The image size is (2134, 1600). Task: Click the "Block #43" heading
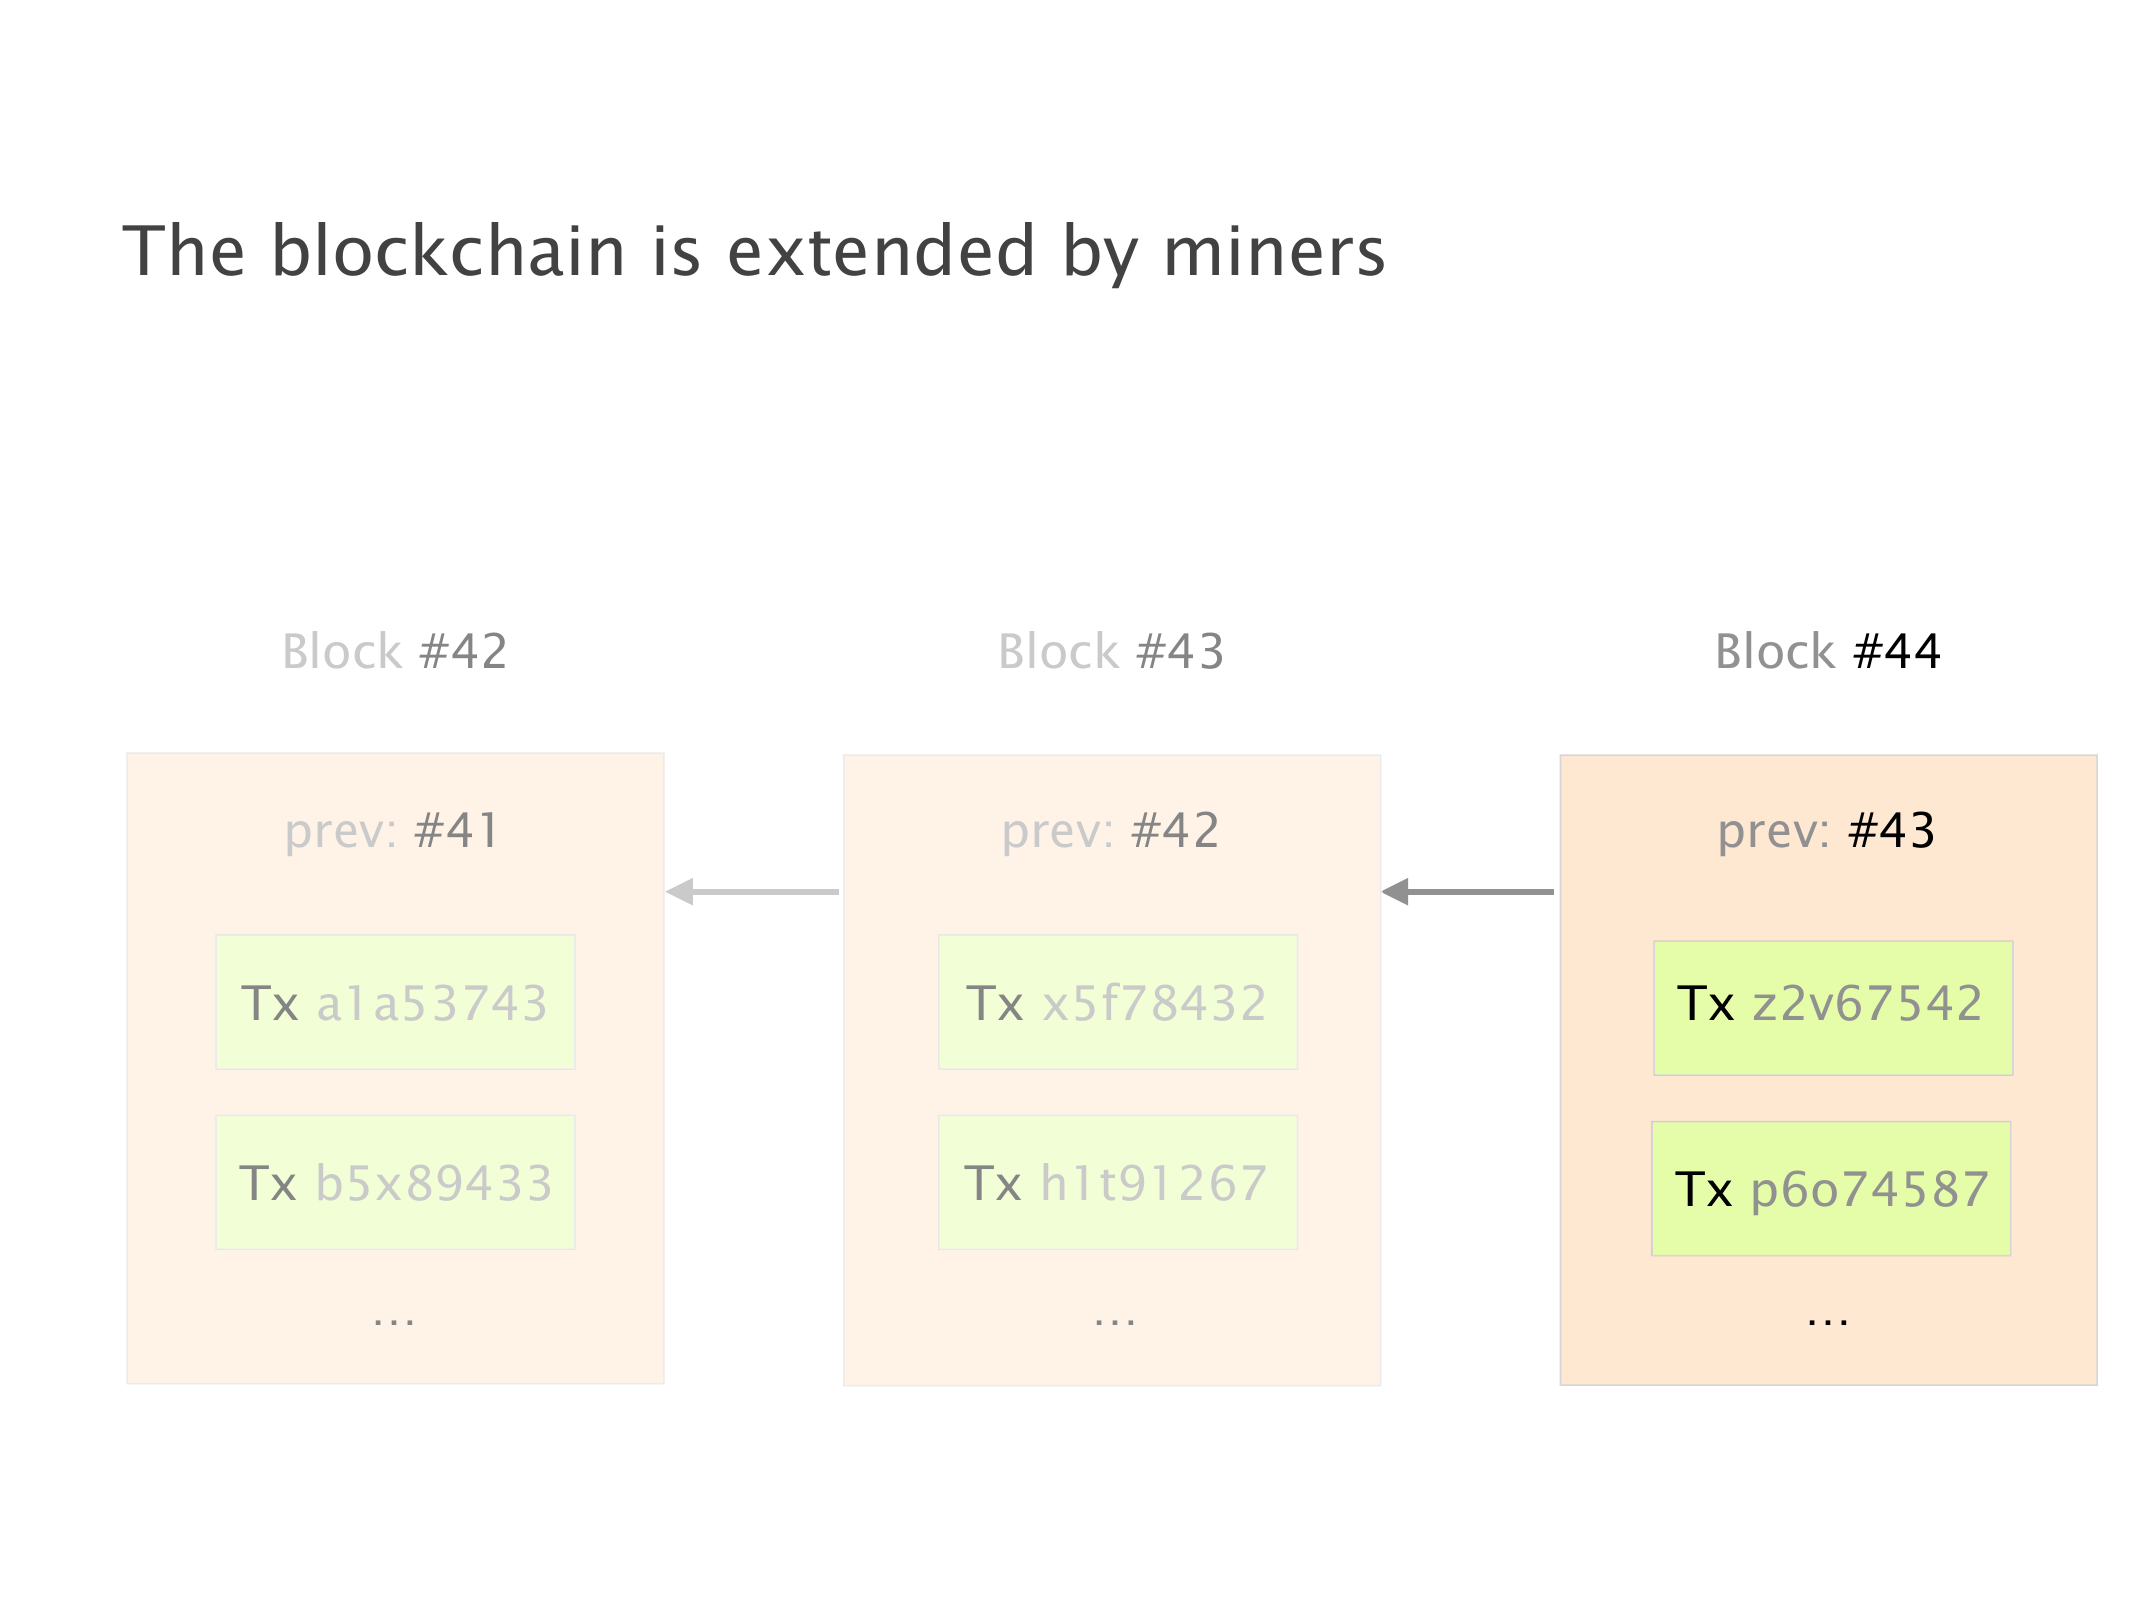click(x=1111, y=652)
